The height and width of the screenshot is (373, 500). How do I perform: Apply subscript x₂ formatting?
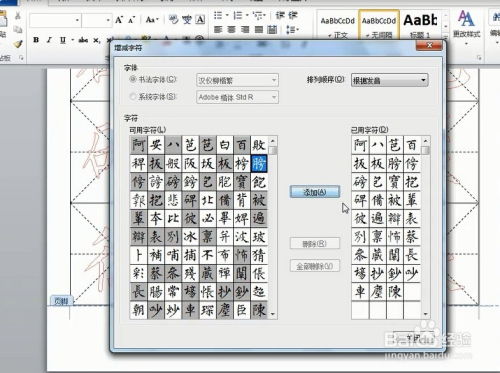96,40
